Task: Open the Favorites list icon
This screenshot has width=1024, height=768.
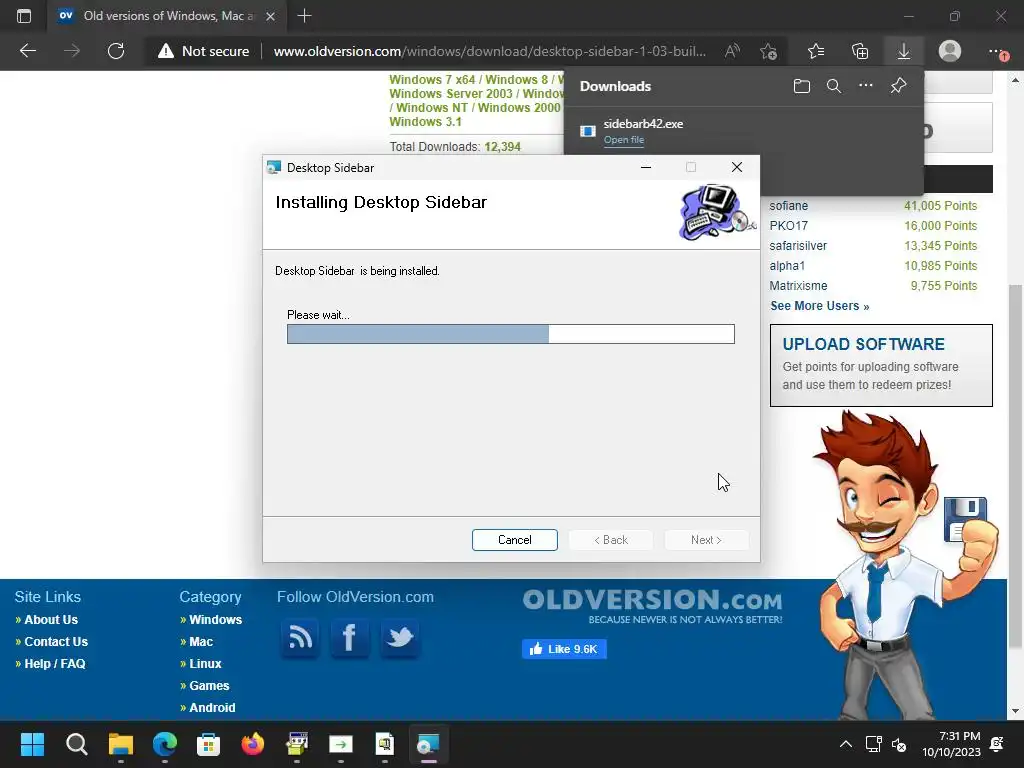Action: 816,51
